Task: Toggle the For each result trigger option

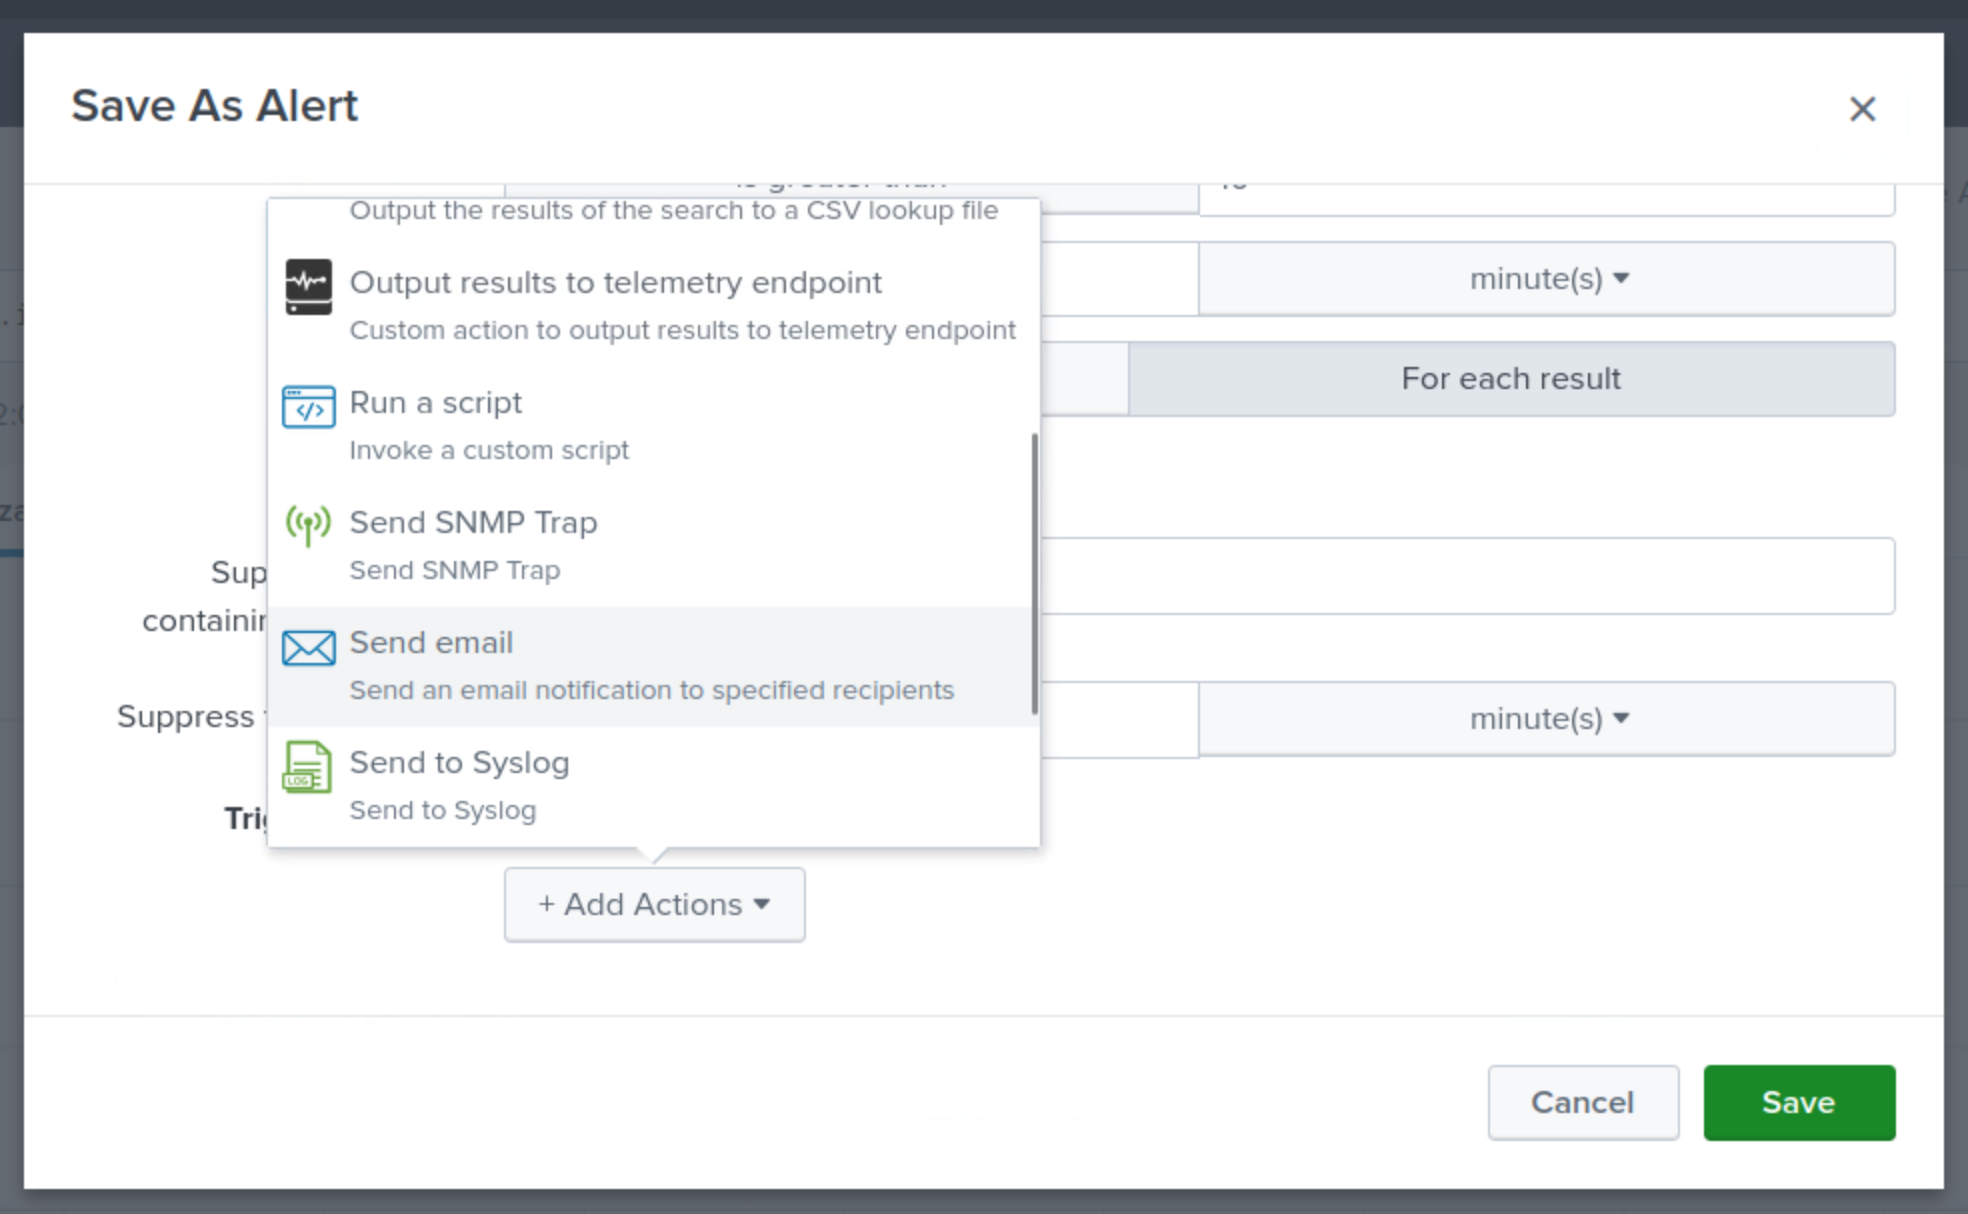Action: [1510, 379]
